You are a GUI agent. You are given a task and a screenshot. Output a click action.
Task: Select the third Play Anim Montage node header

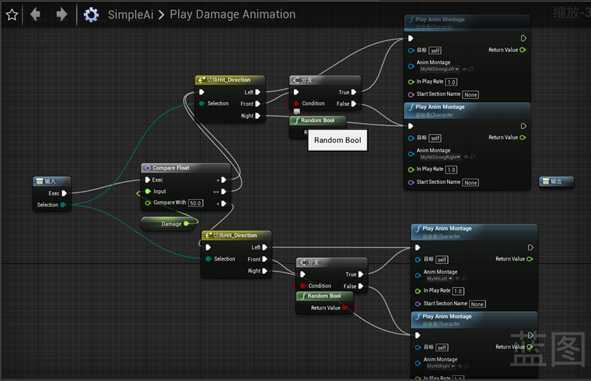coord(474,231)
